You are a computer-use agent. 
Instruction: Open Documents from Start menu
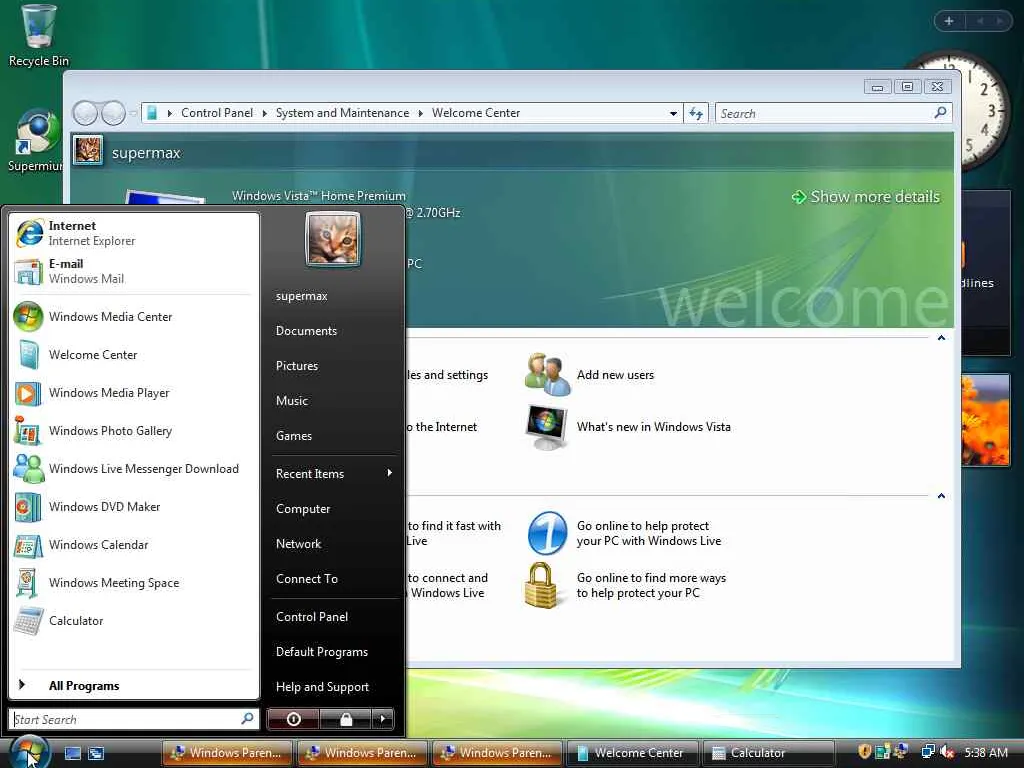coord(333,330)
